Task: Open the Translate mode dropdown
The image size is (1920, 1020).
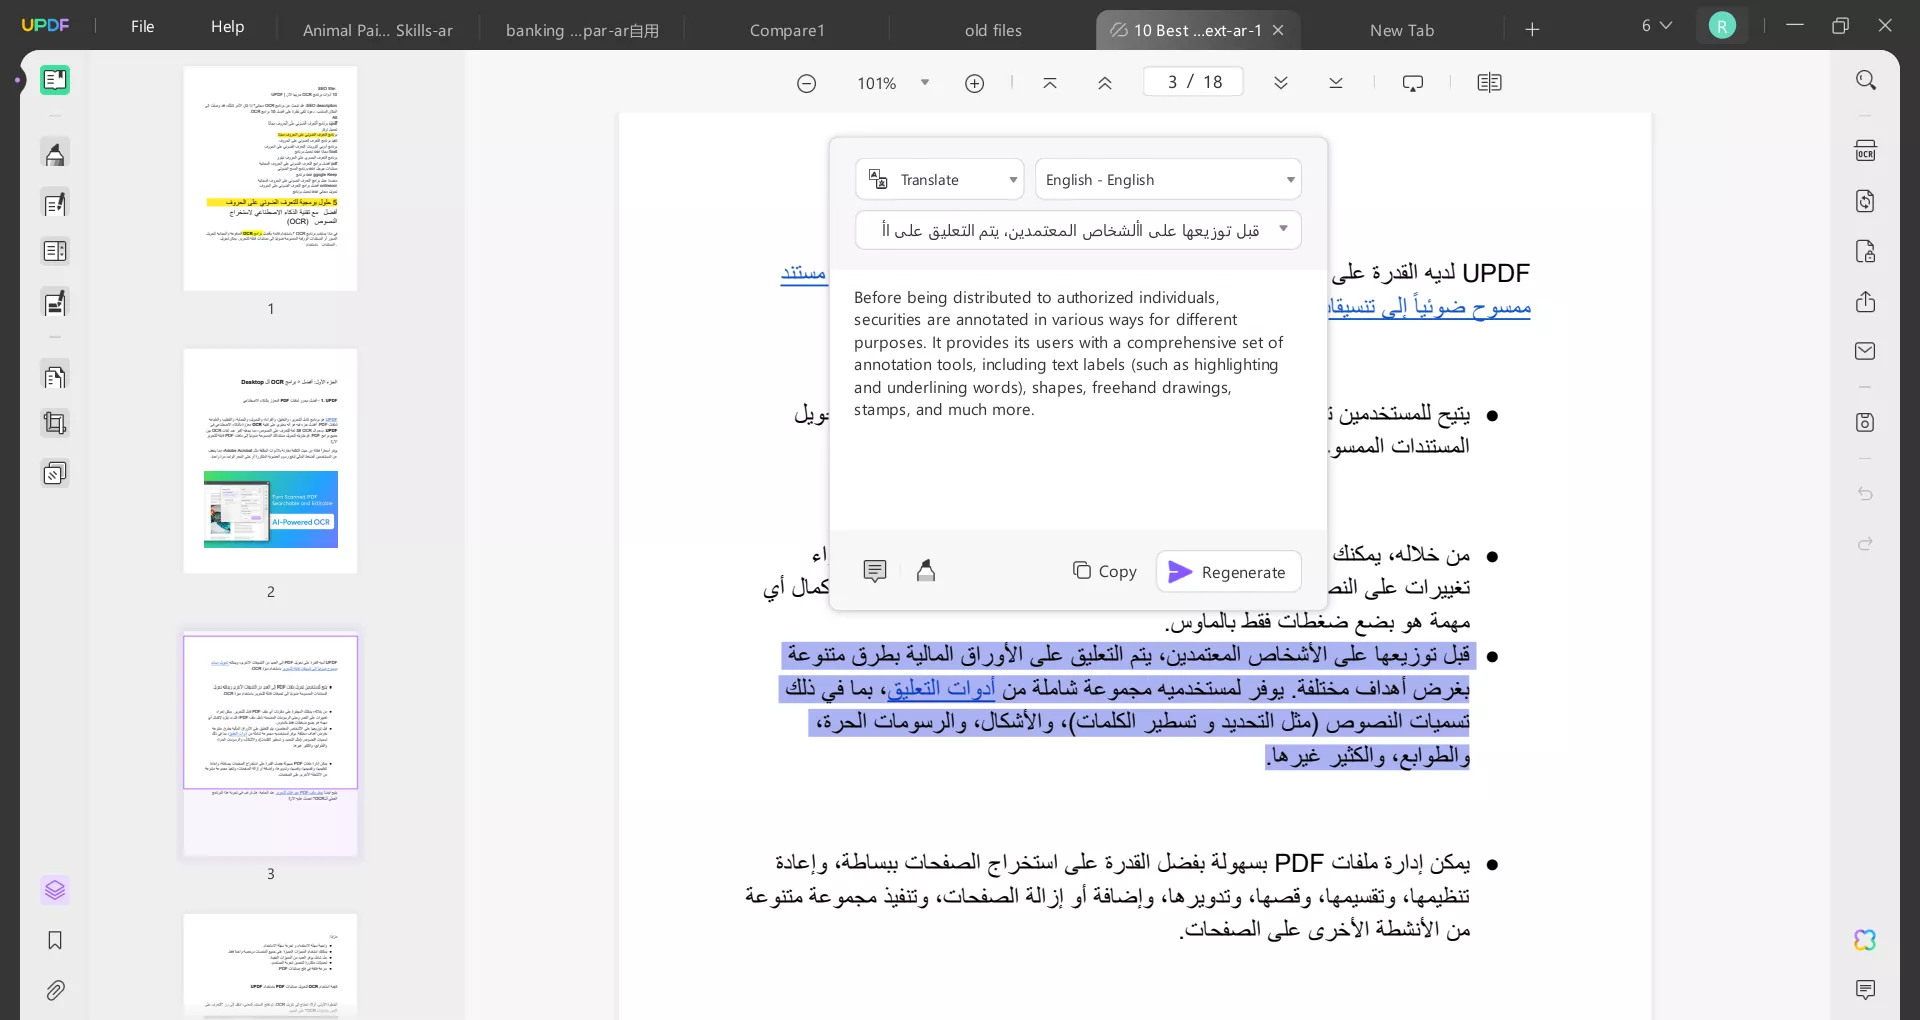Action: [x=1013, y=179]
